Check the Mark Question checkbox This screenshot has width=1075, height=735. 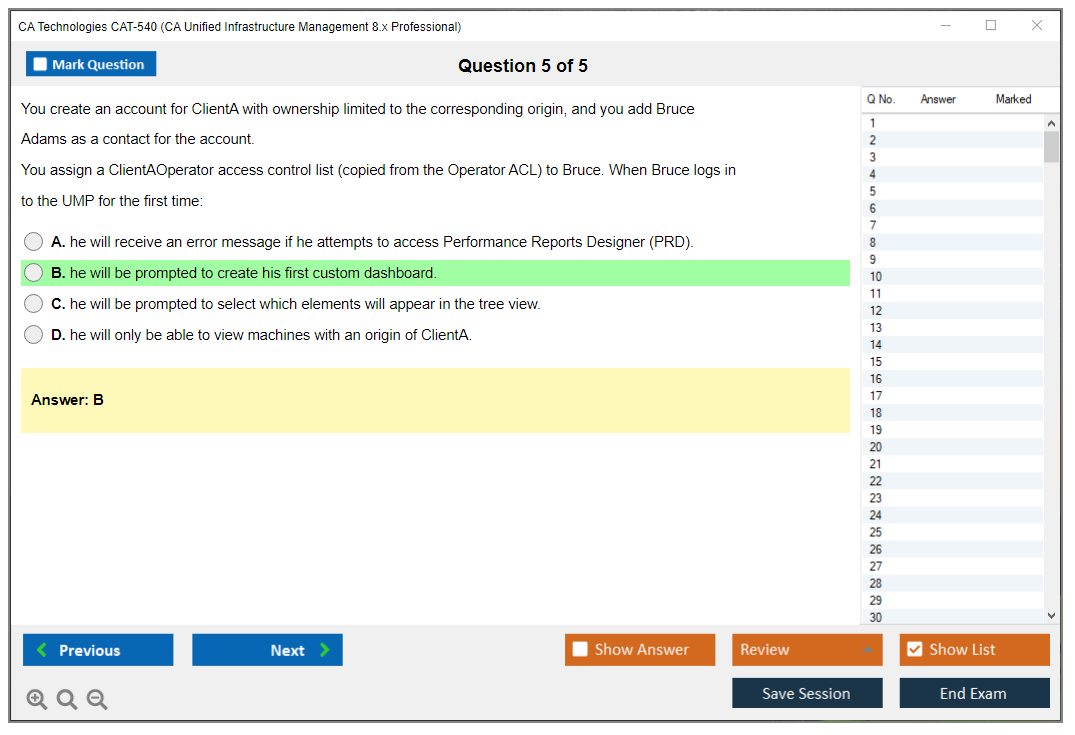(x=40, y=65)
